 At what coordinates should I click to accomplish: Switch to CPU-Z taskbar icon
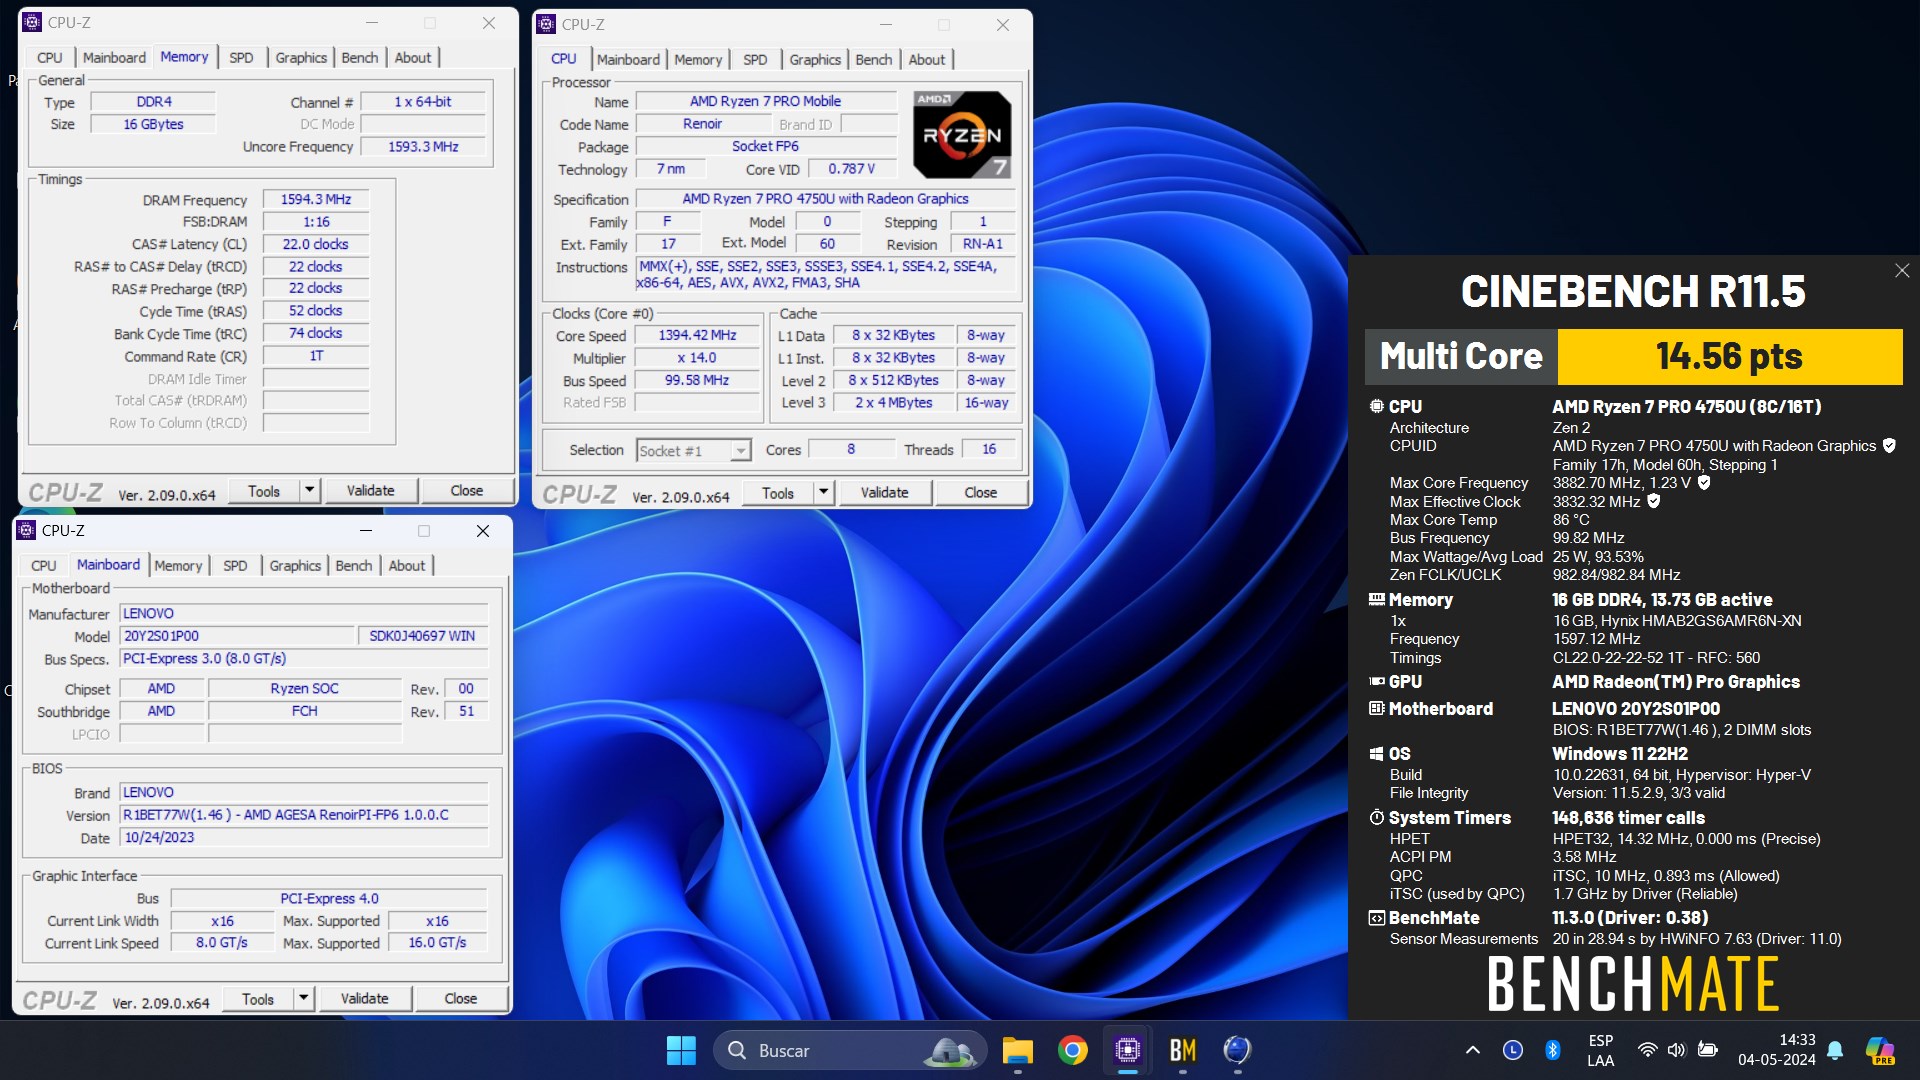1128,1050
